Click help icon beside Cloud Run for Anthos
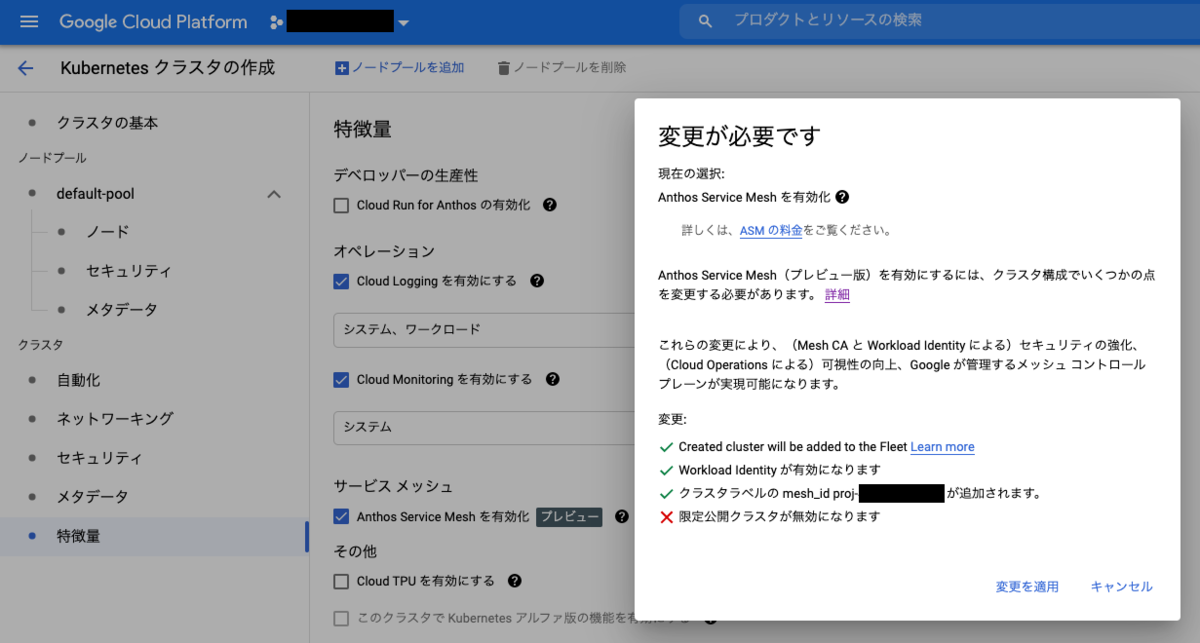The image size is (1200, 643). coord(549,204)
